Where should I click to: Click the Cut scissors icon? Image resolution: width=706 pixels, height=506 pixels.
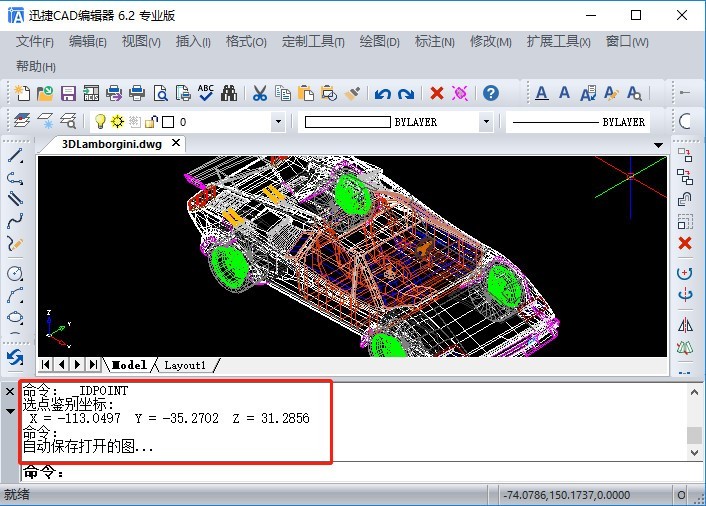coord(259,93)
